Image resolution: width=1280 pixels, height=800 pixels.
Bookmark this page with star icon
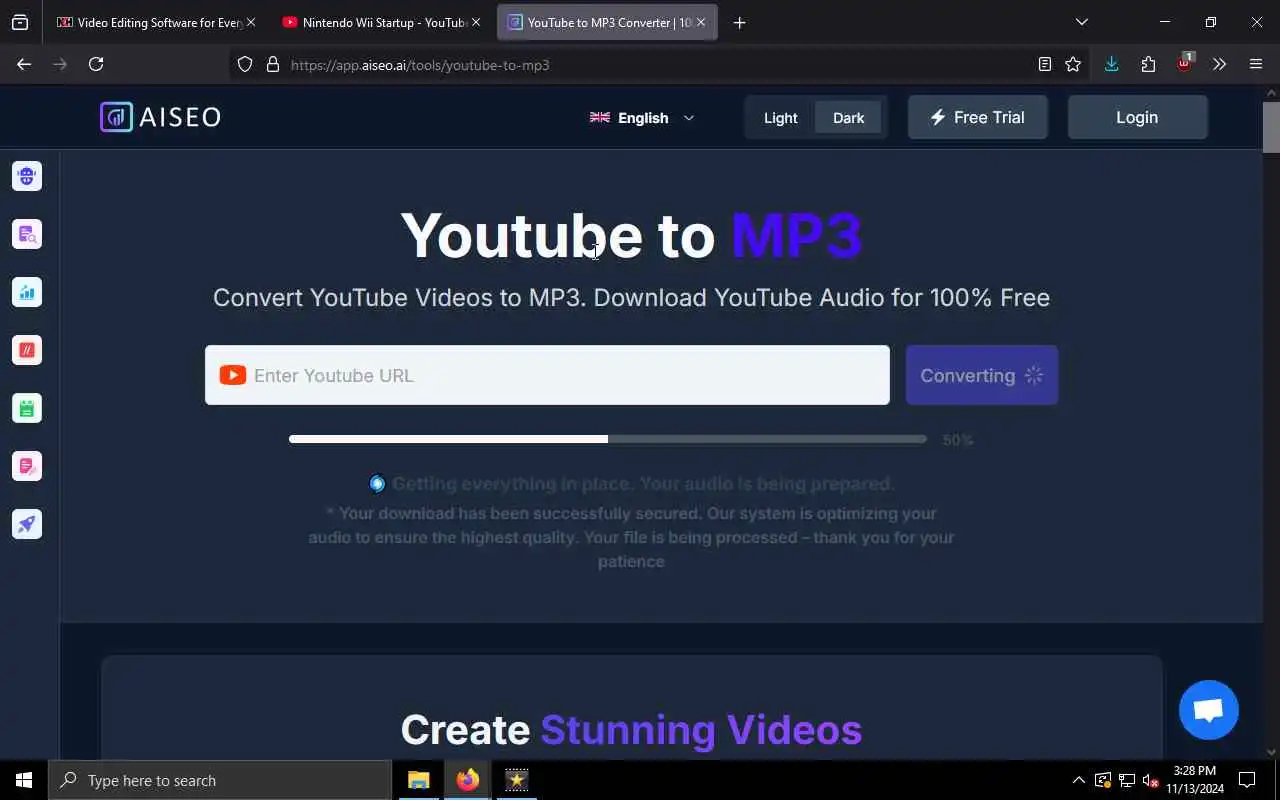[1073, 64]
